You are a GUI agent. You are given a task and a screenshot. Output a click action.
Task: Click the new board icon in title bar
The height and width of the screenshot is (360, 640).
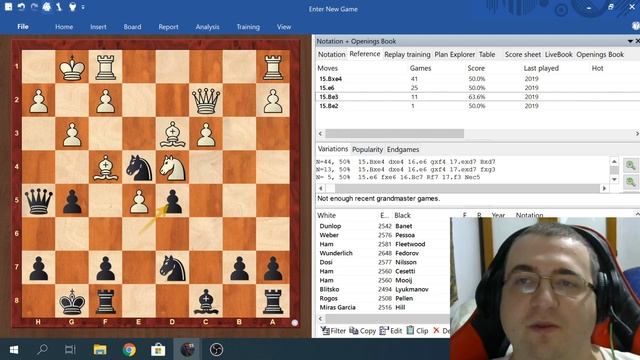click(8, 7)
